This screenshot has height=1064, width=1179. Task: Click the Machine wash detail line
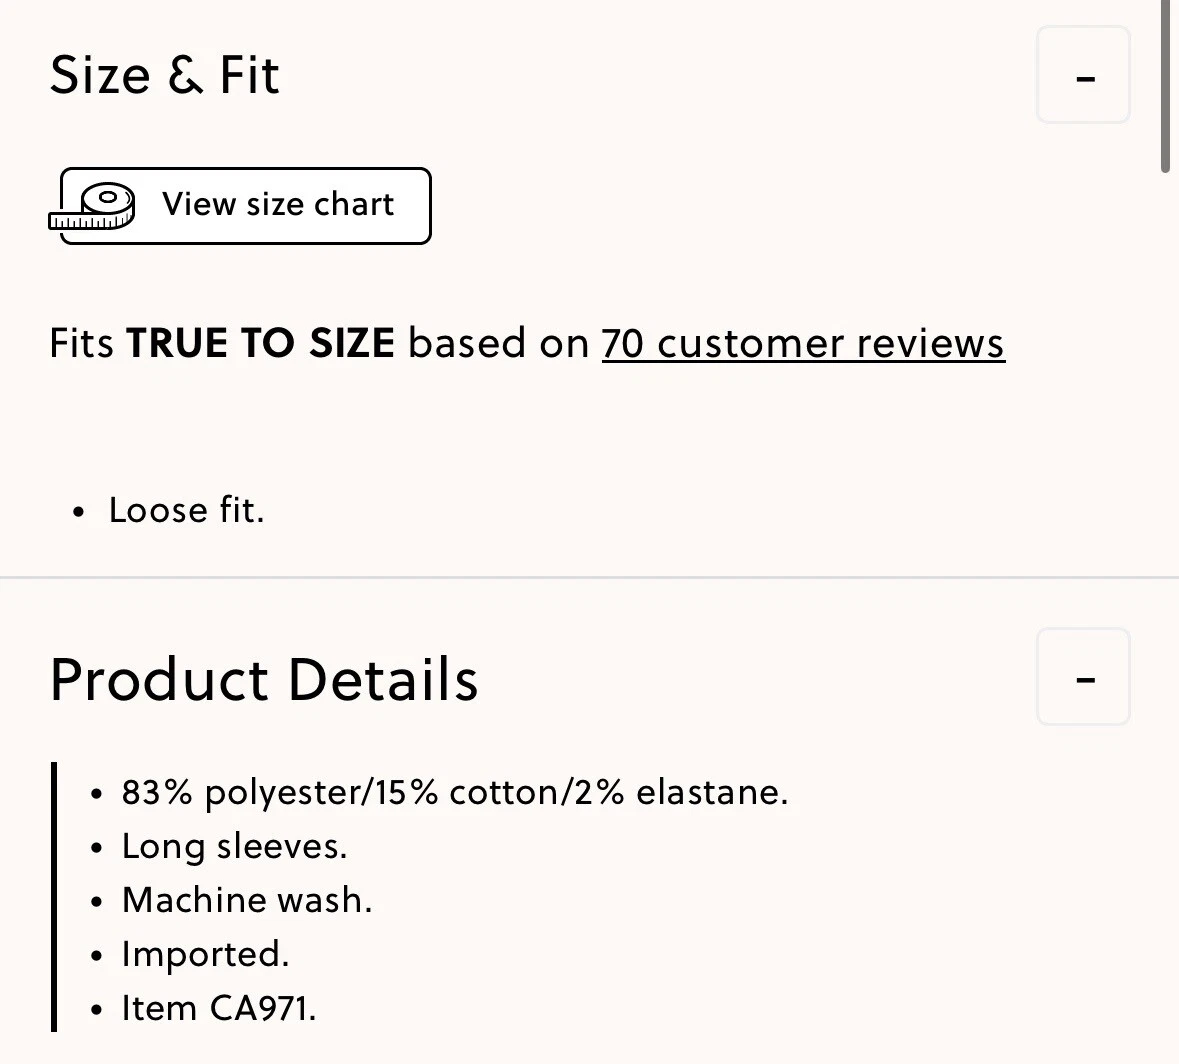[x=246, y=900]
